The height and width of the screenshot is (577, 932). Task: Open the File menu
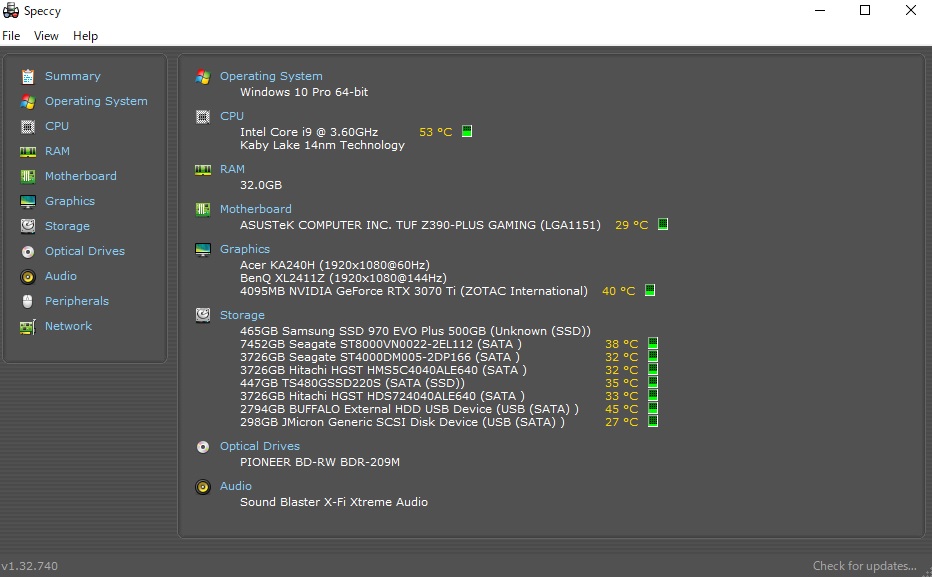coord(11,36)
